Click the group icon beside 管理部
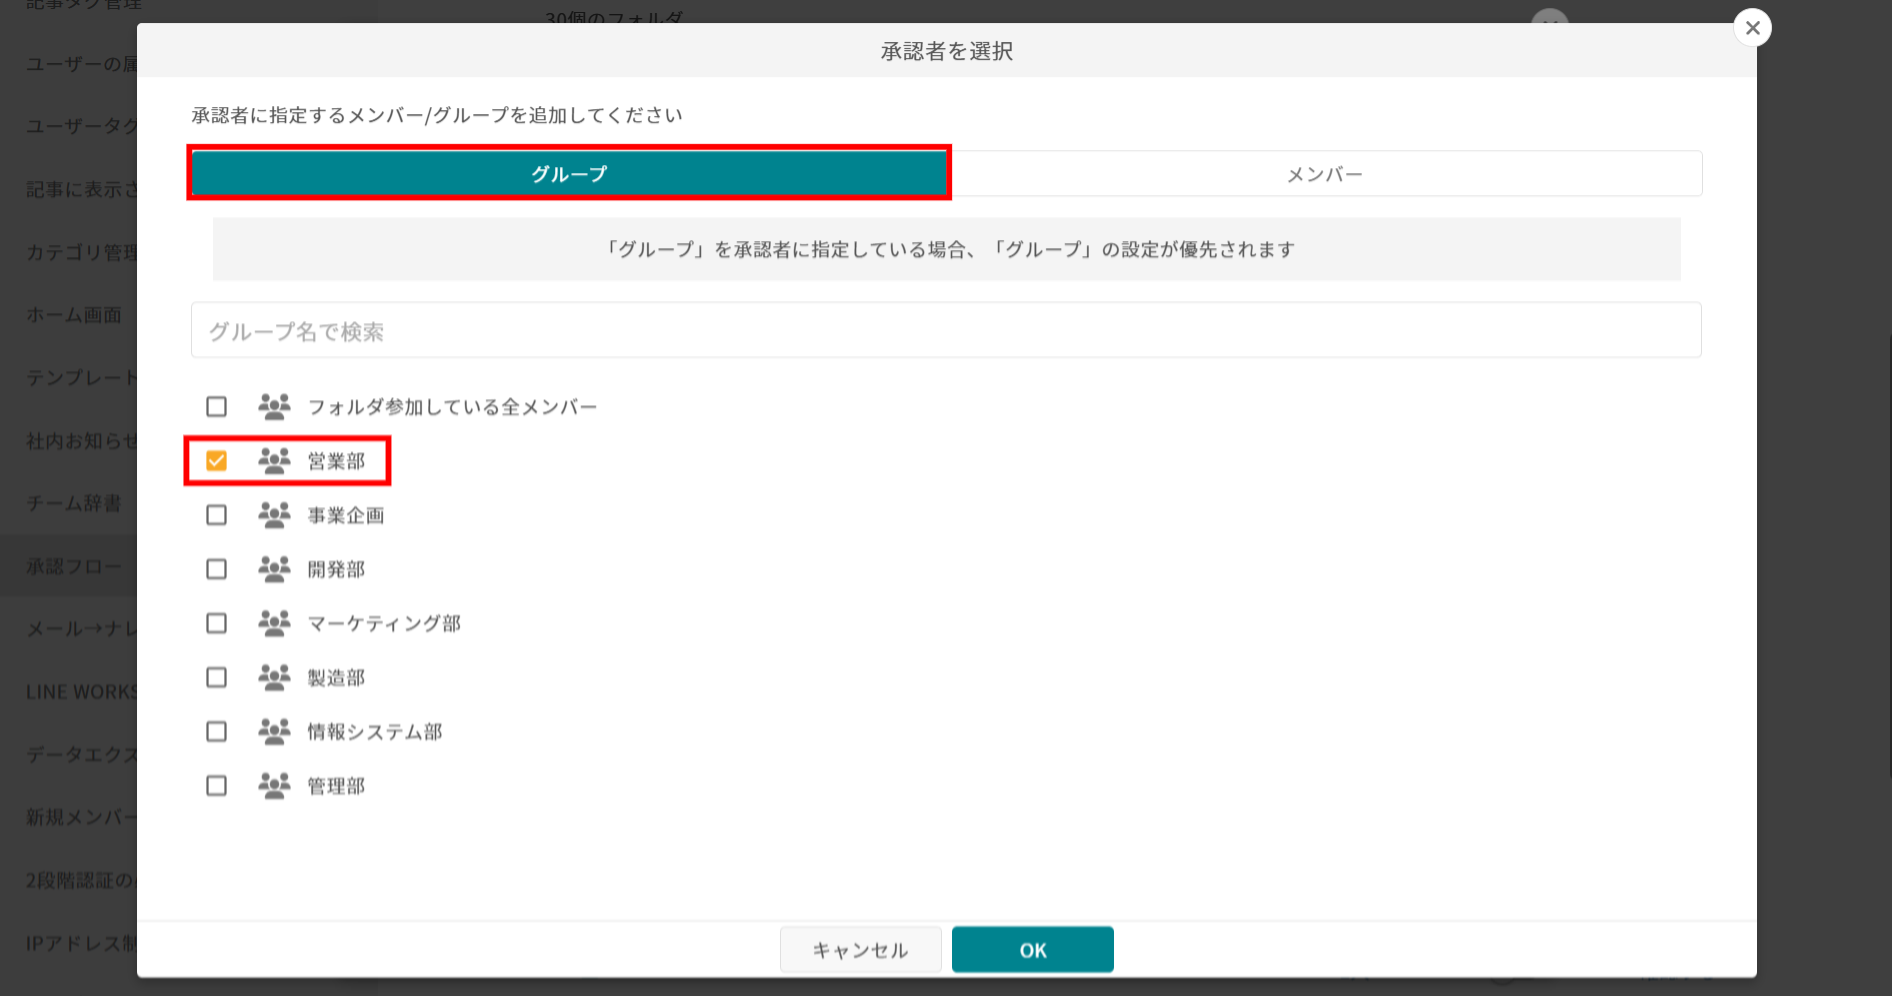Screen dimensions: 1892x996 click(x=274, y=785)
